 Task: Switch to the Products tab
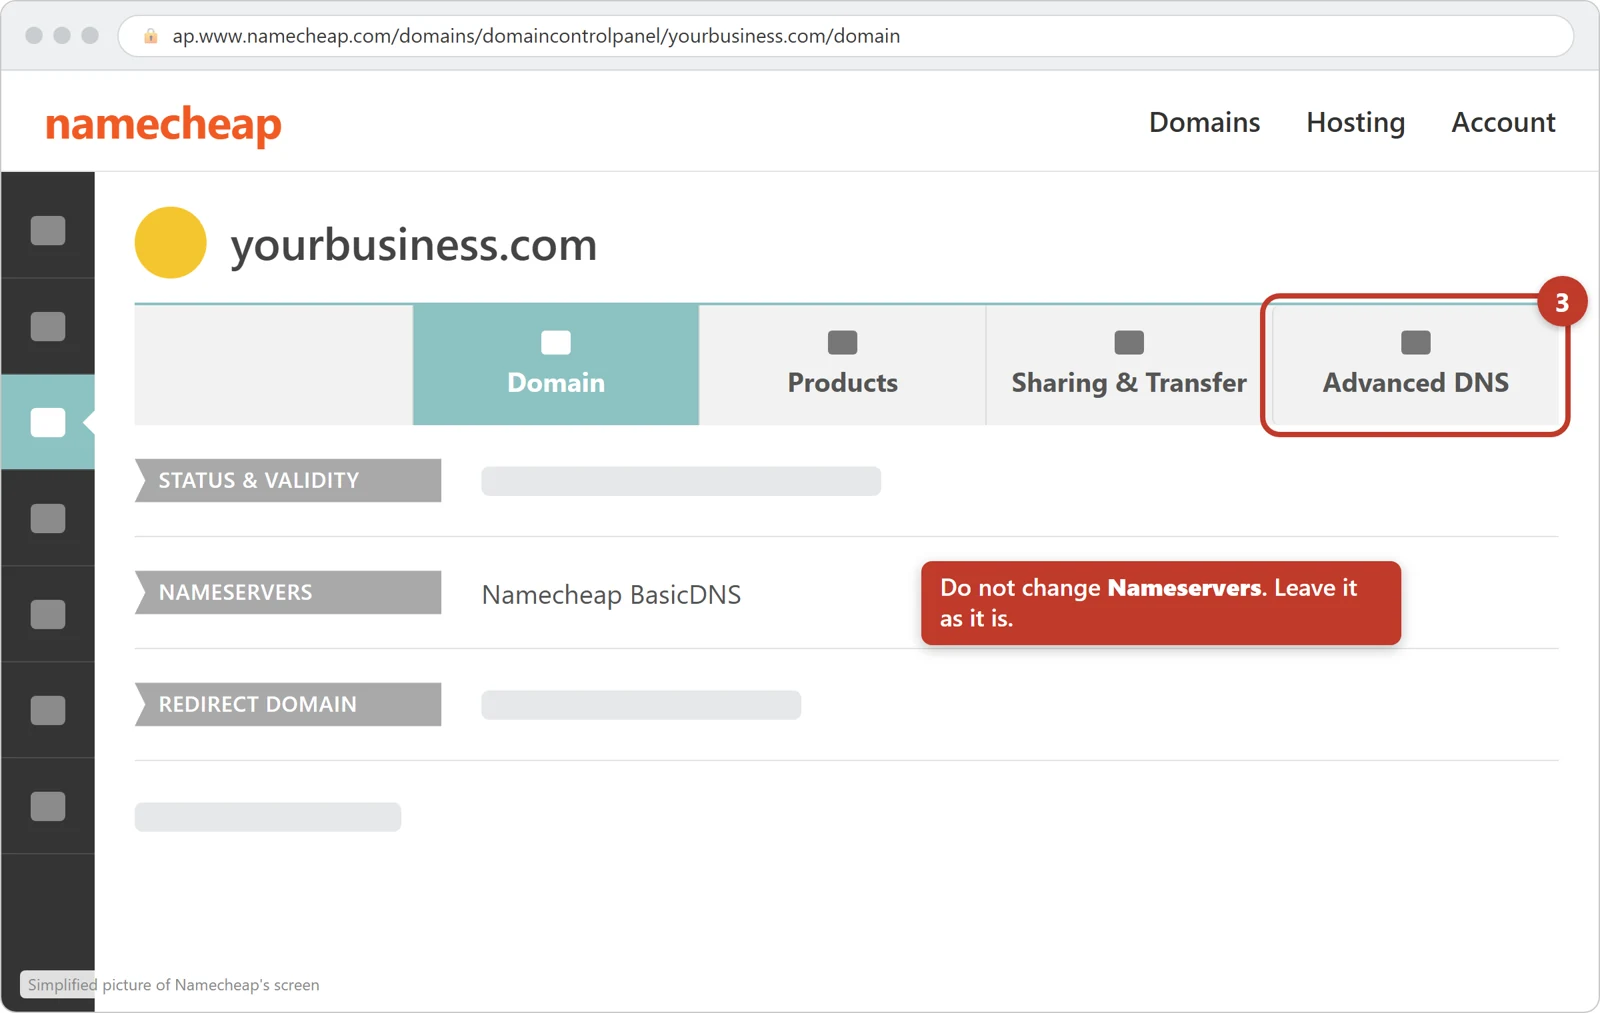[842, 365]
